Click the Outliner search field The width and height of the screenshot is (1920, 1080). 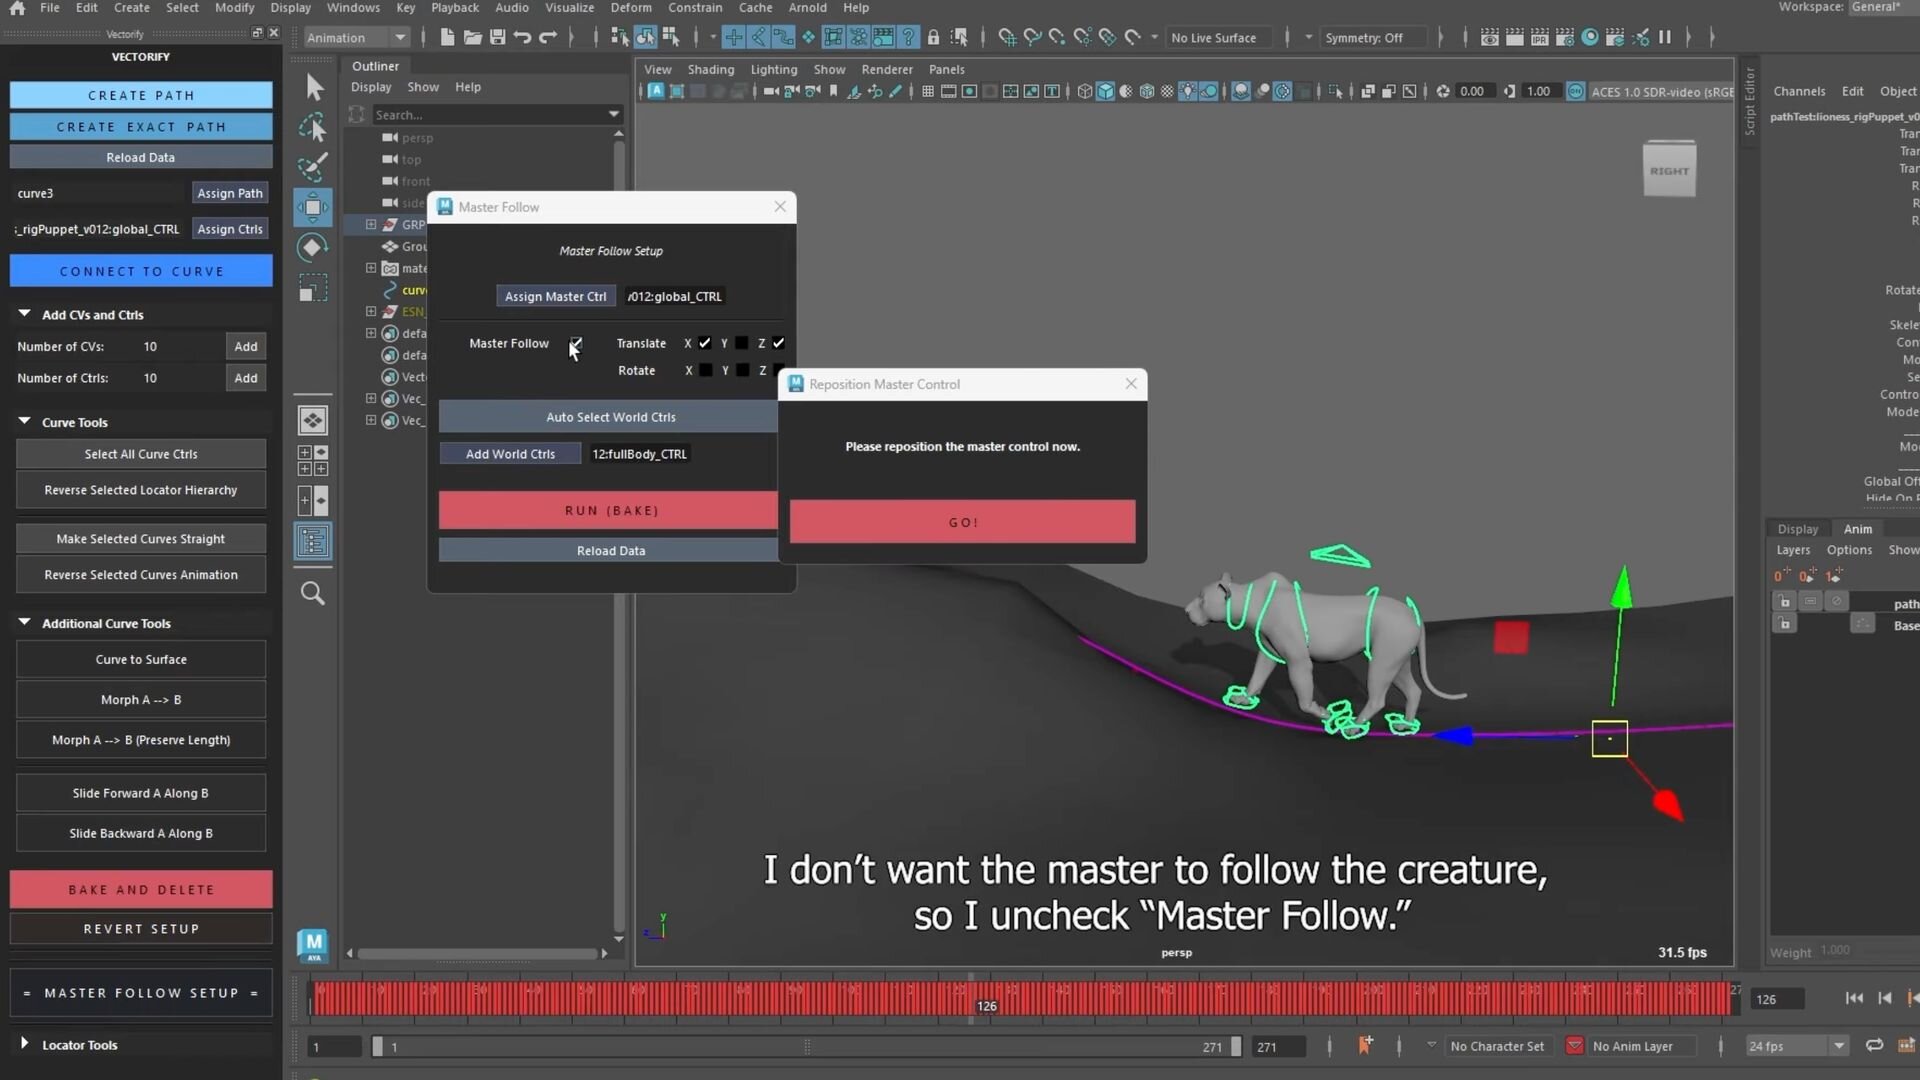[x=488, y=115]
